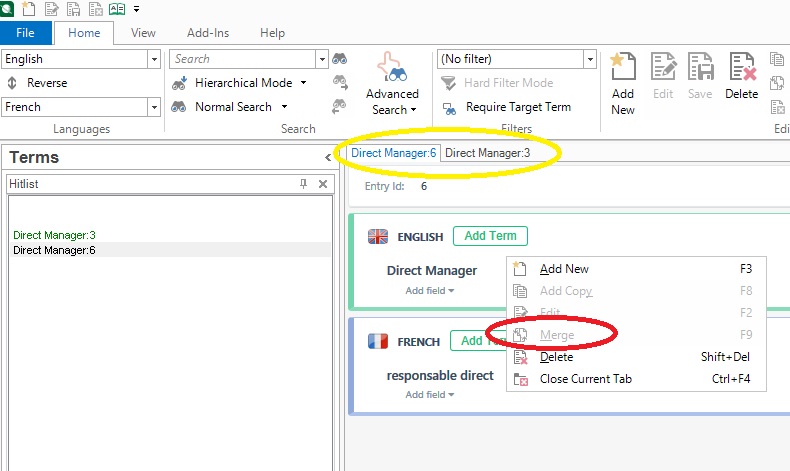Select Direct Manager:3 in the Hitlist

(54, 235)
